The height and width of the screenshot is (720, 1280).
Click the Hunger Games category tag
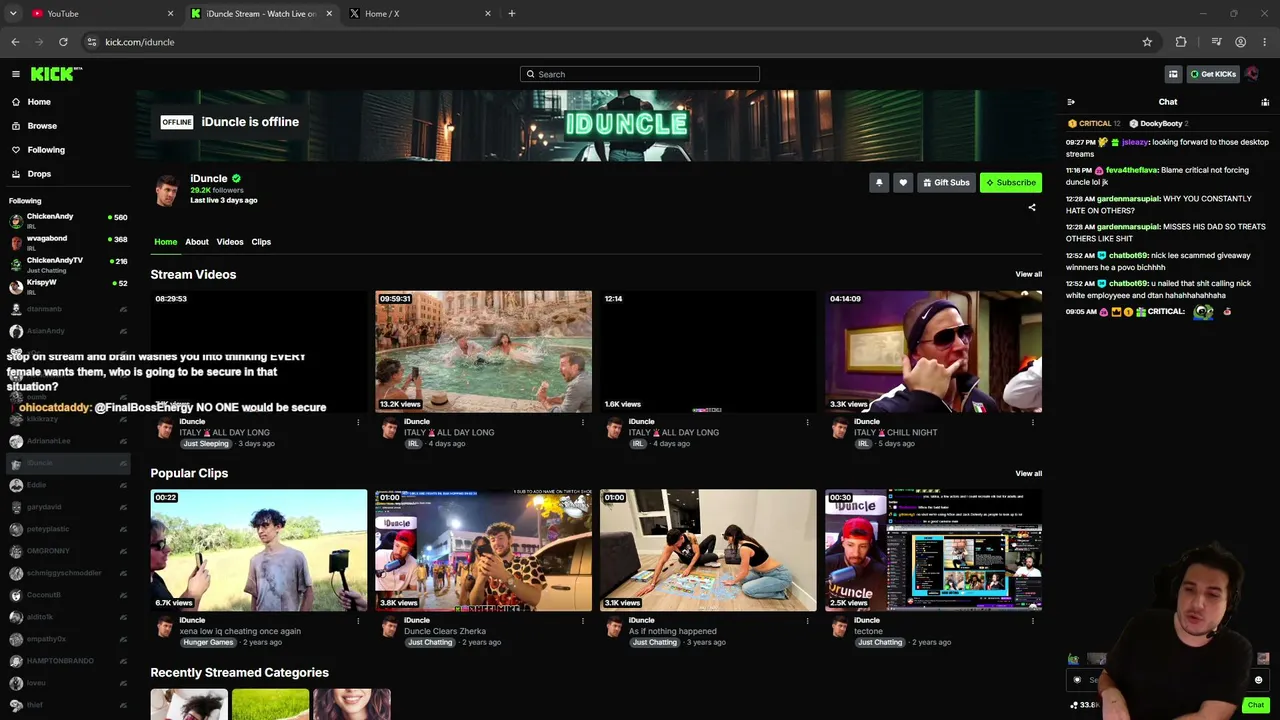click(209, 642)
